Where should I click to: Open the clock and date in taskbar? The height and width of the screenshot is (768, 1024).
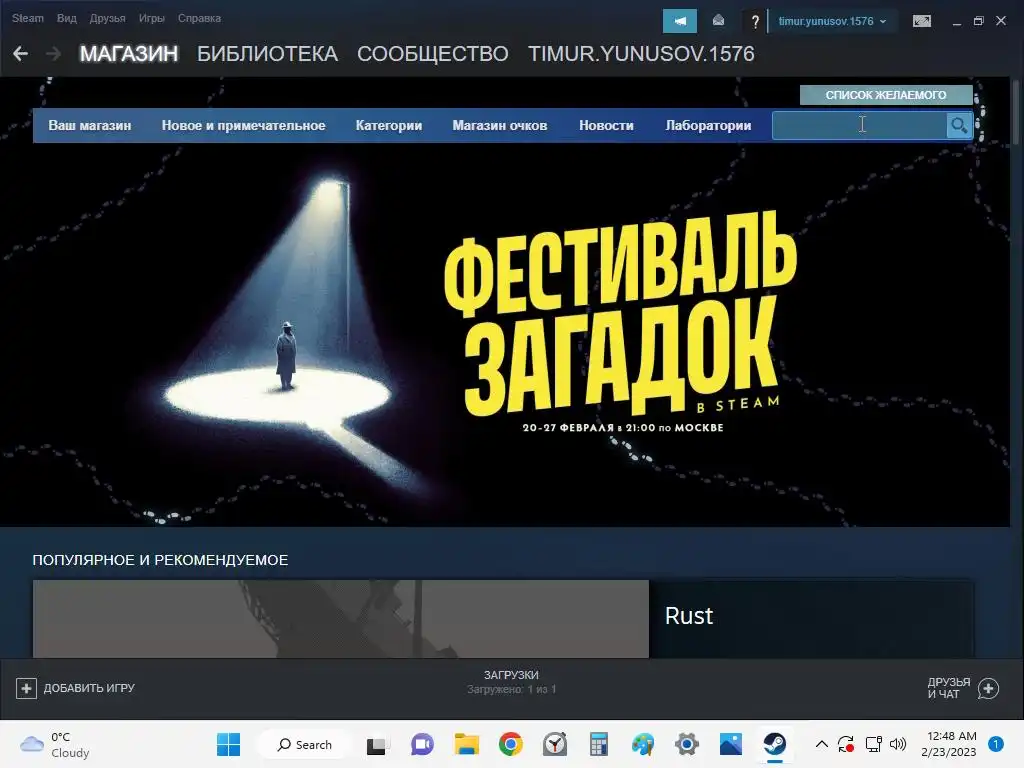(x=949, y=744)
